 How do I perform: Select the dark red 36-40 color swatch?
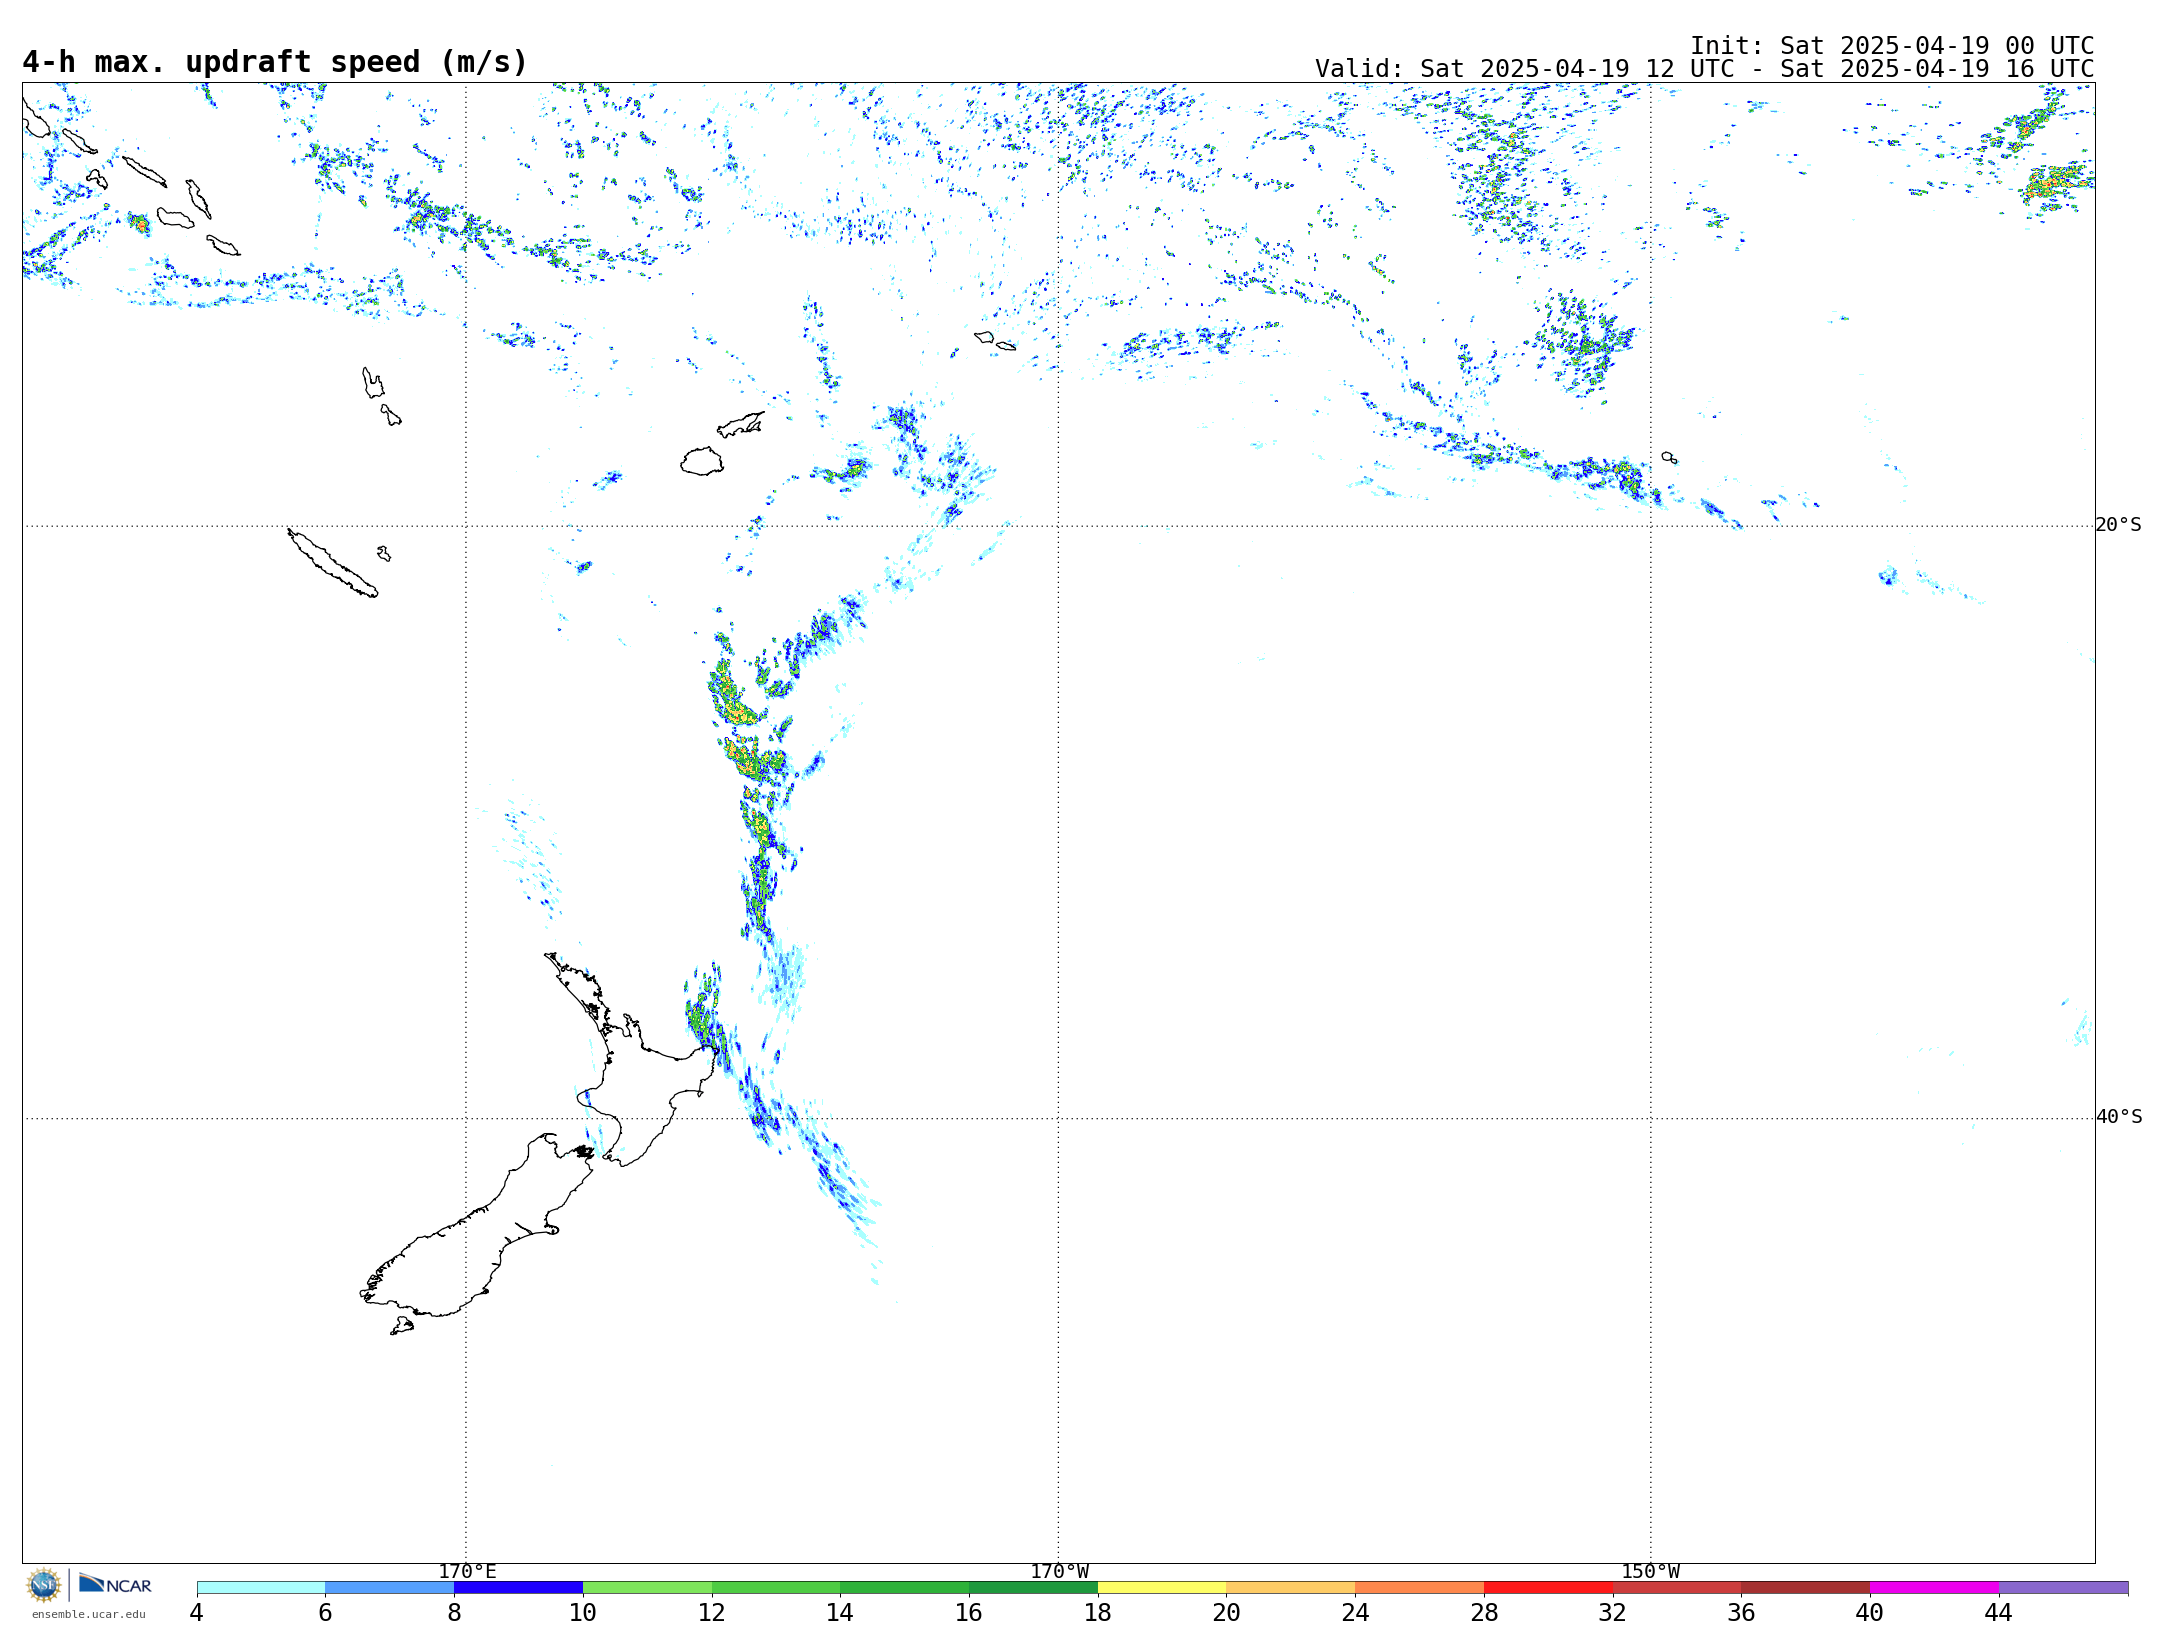pyautogui.click(x=1806, y=1587)
